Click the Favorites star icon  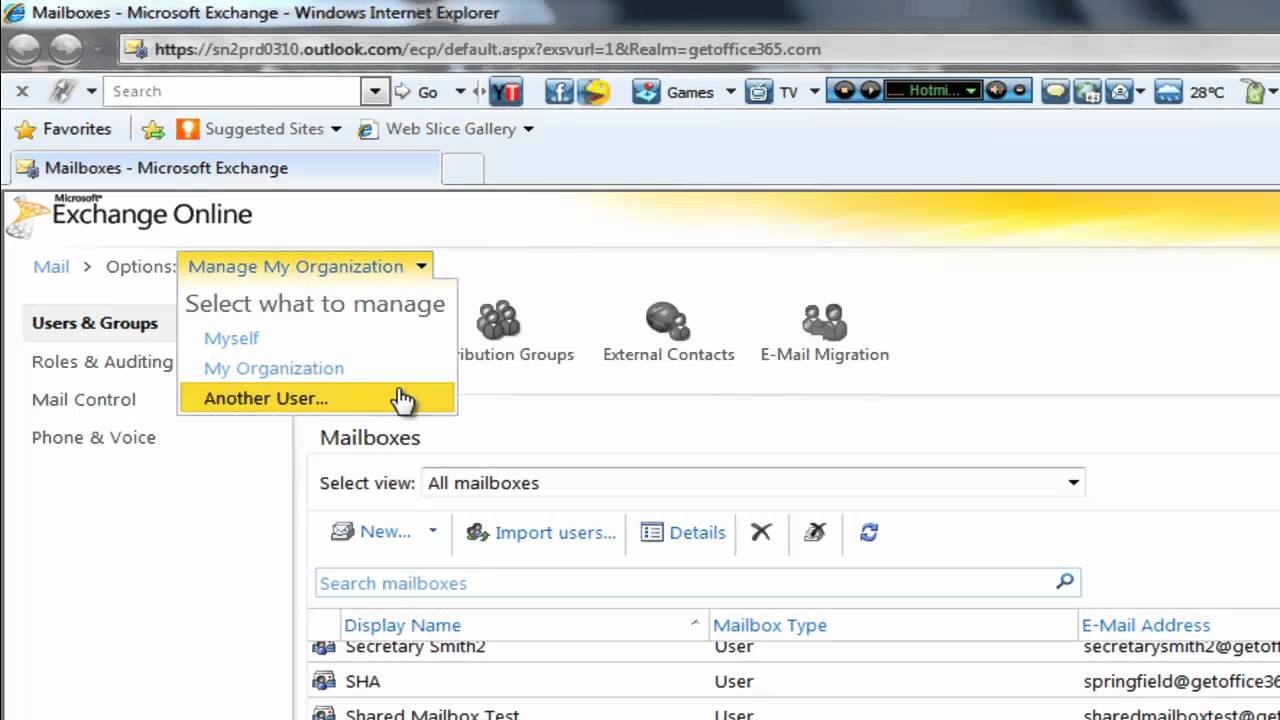click(x=26, y=129)
